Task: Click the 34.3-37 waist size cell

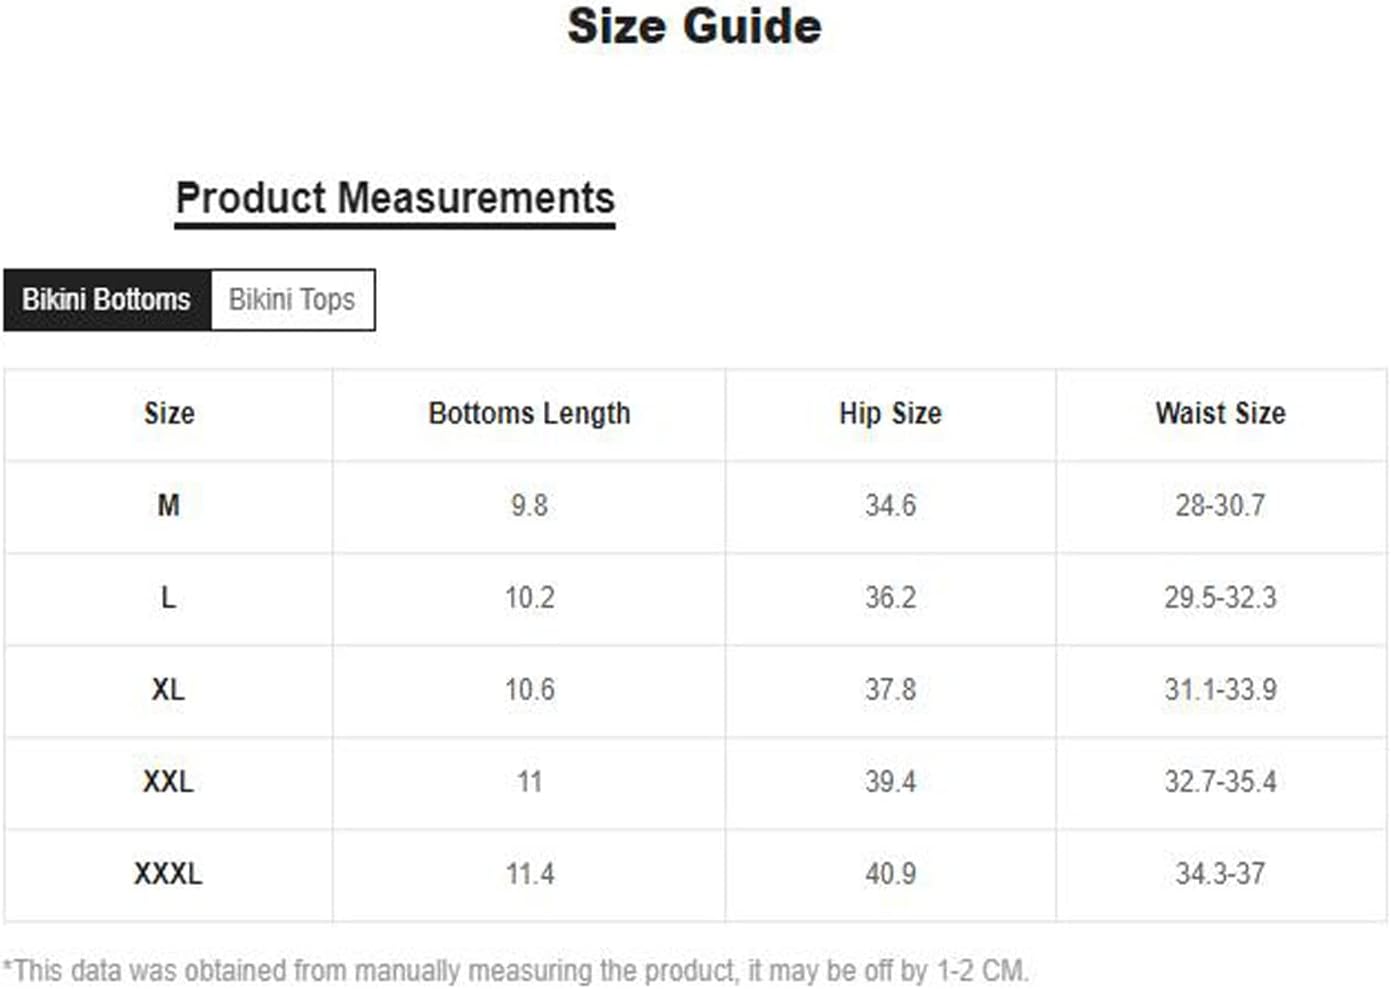Action: tap(1220, 874)
